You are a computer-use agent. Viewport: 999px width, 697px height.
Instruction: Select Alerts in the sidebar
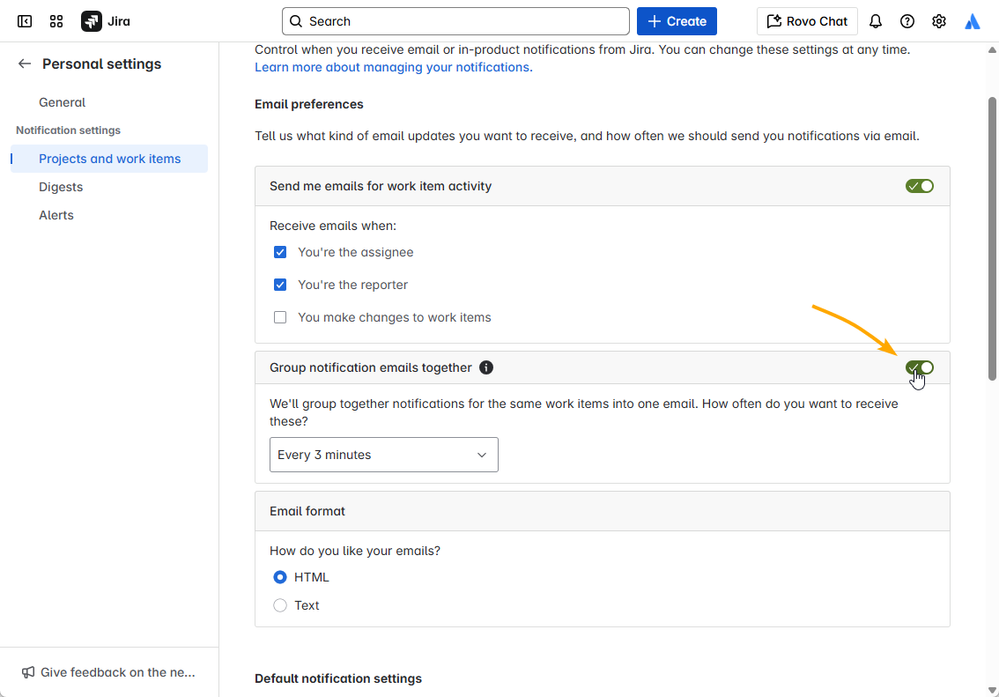(x=56, y=215)
